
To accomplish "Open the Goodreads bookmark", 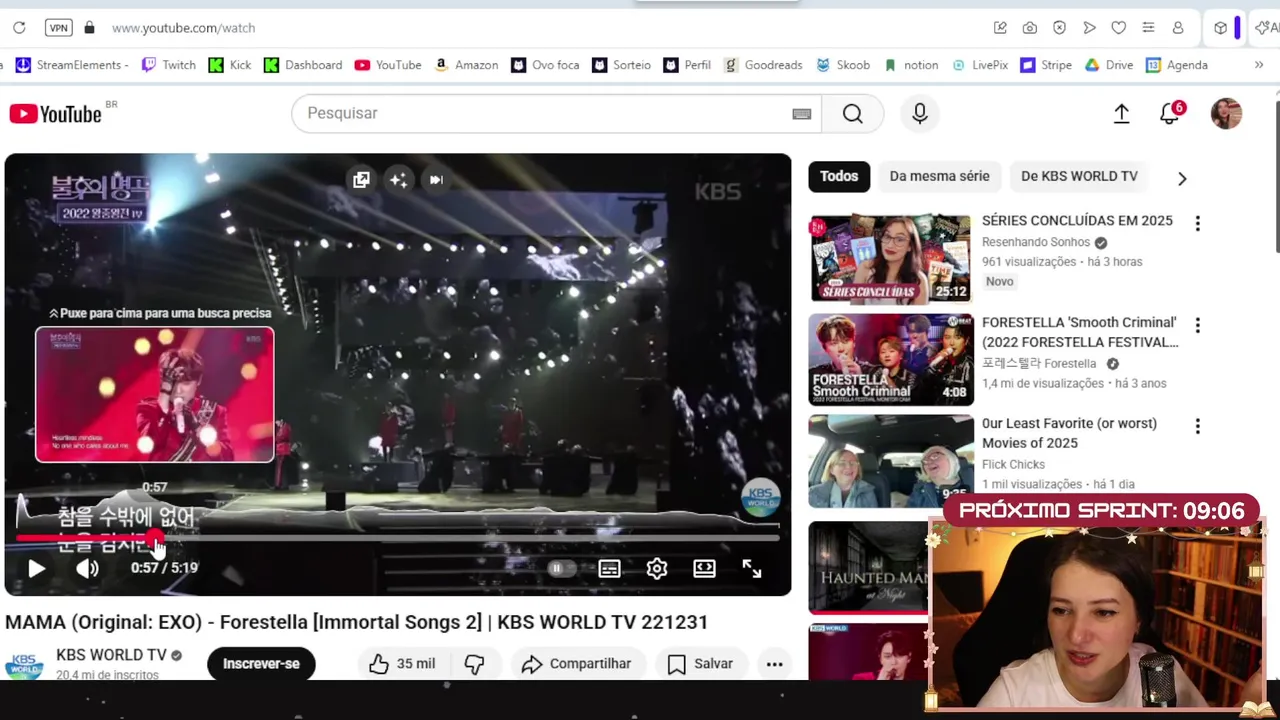I will [x=763, y=65].
